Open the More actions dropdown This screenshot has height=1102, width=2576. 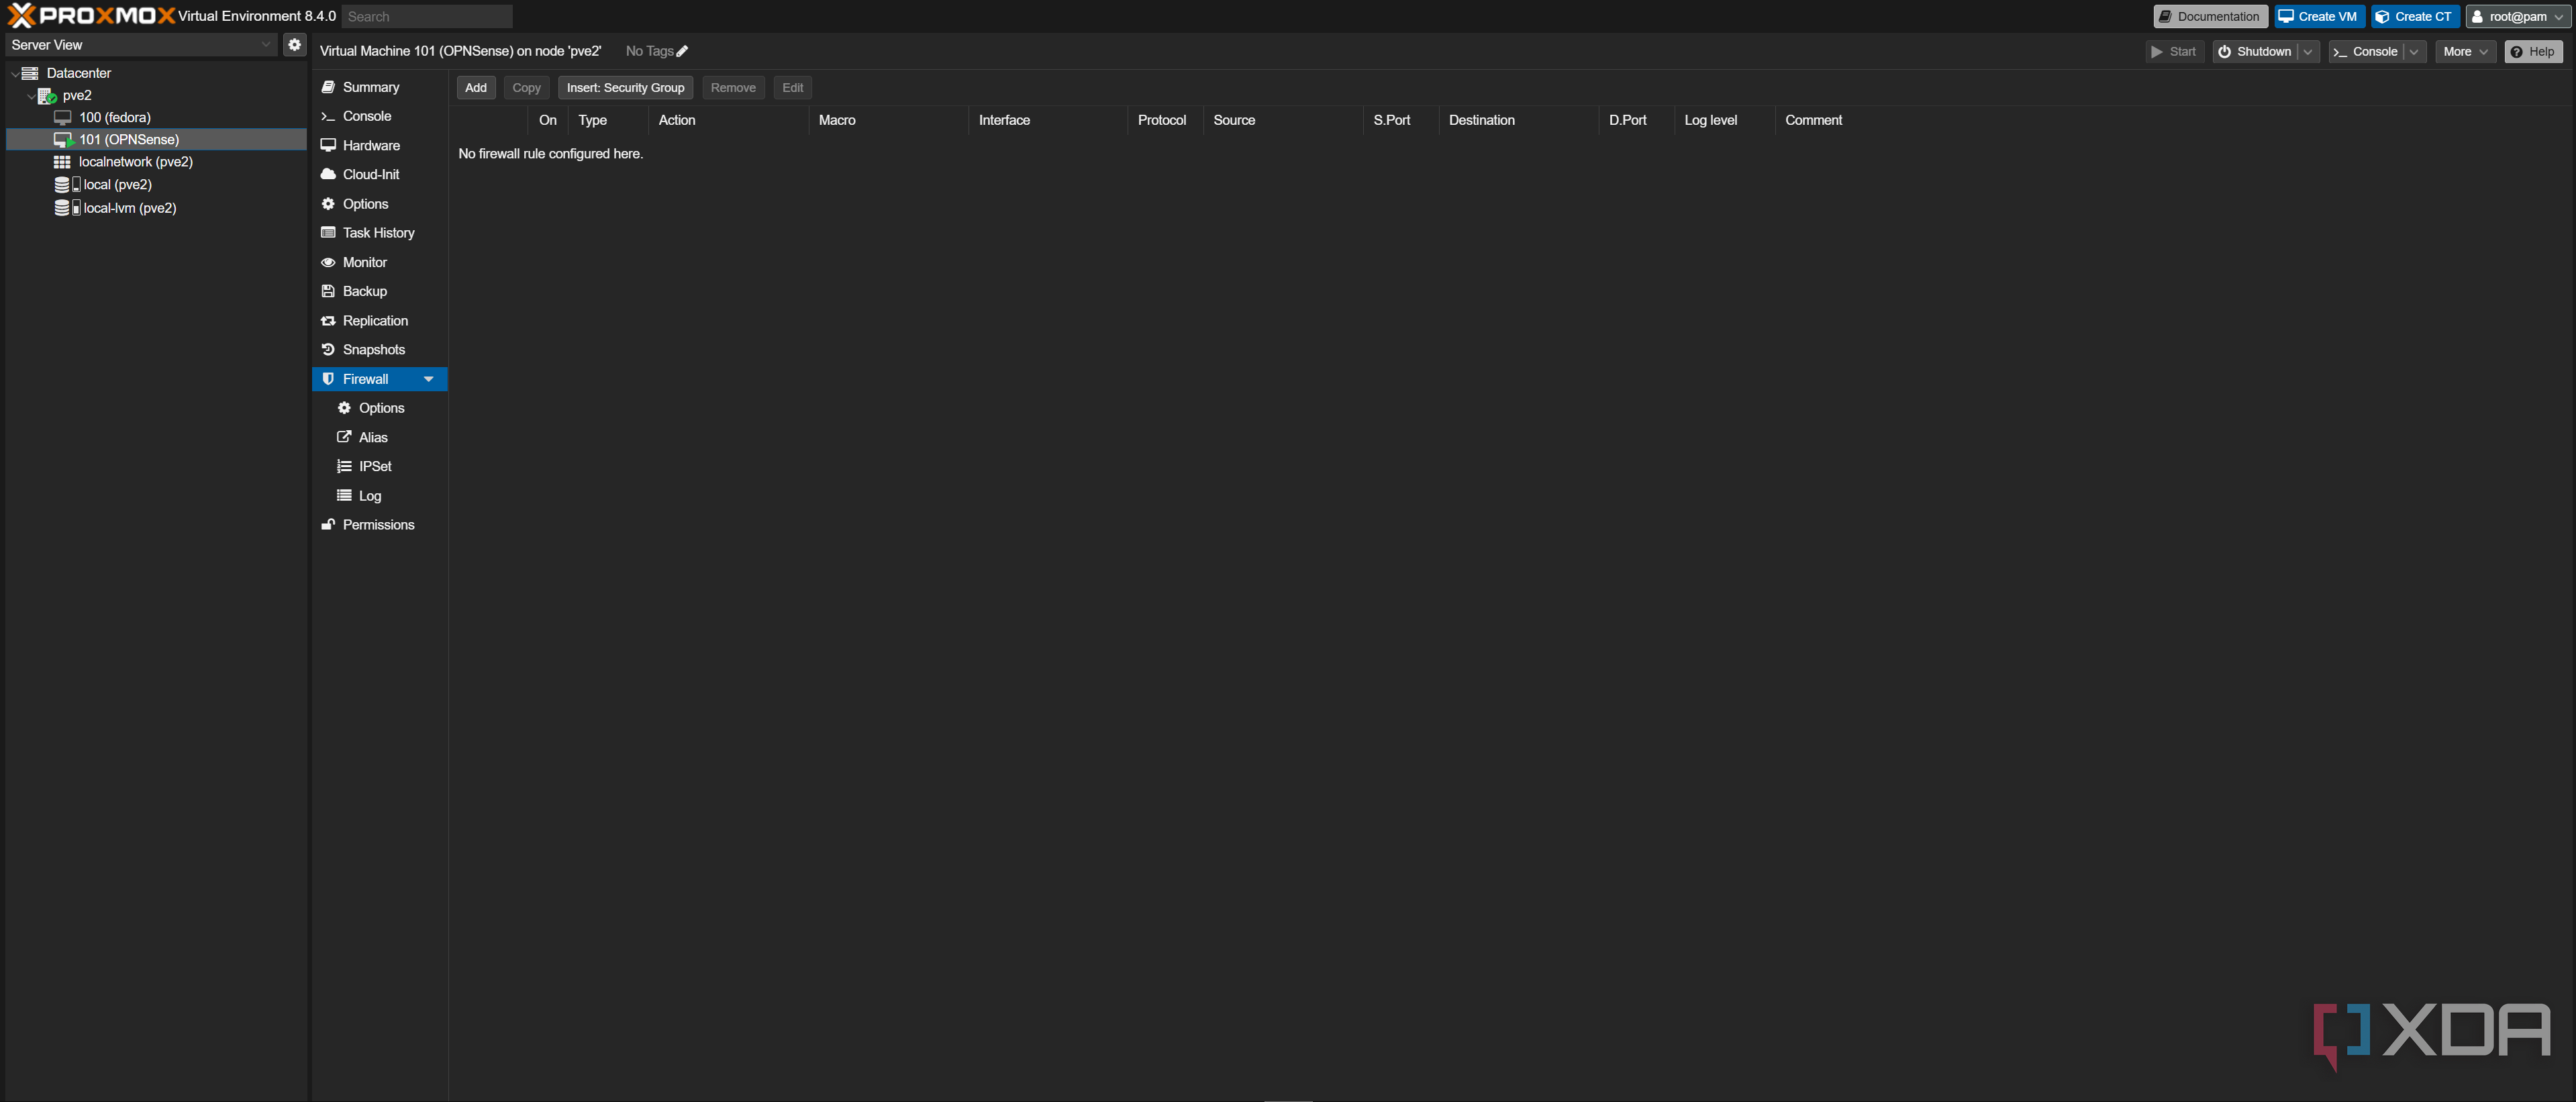coord(2465,52)
